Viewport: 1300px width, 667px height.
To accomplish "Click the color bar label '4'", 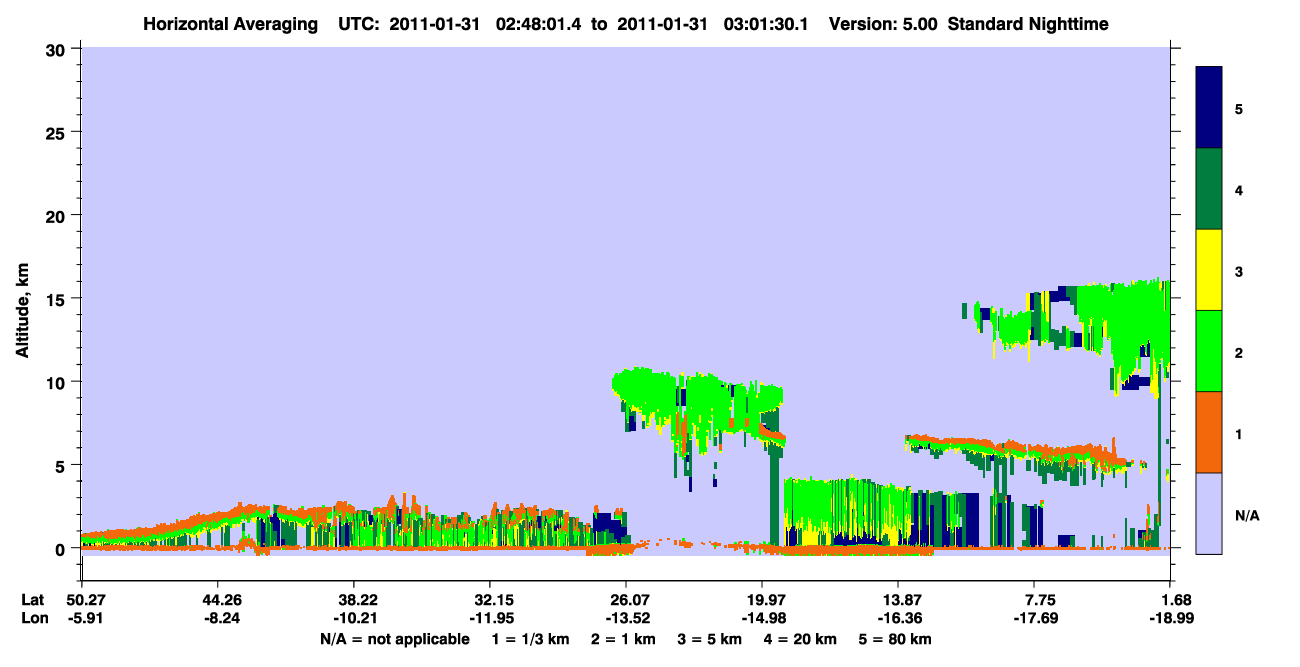I will [x=1239, y=189].
